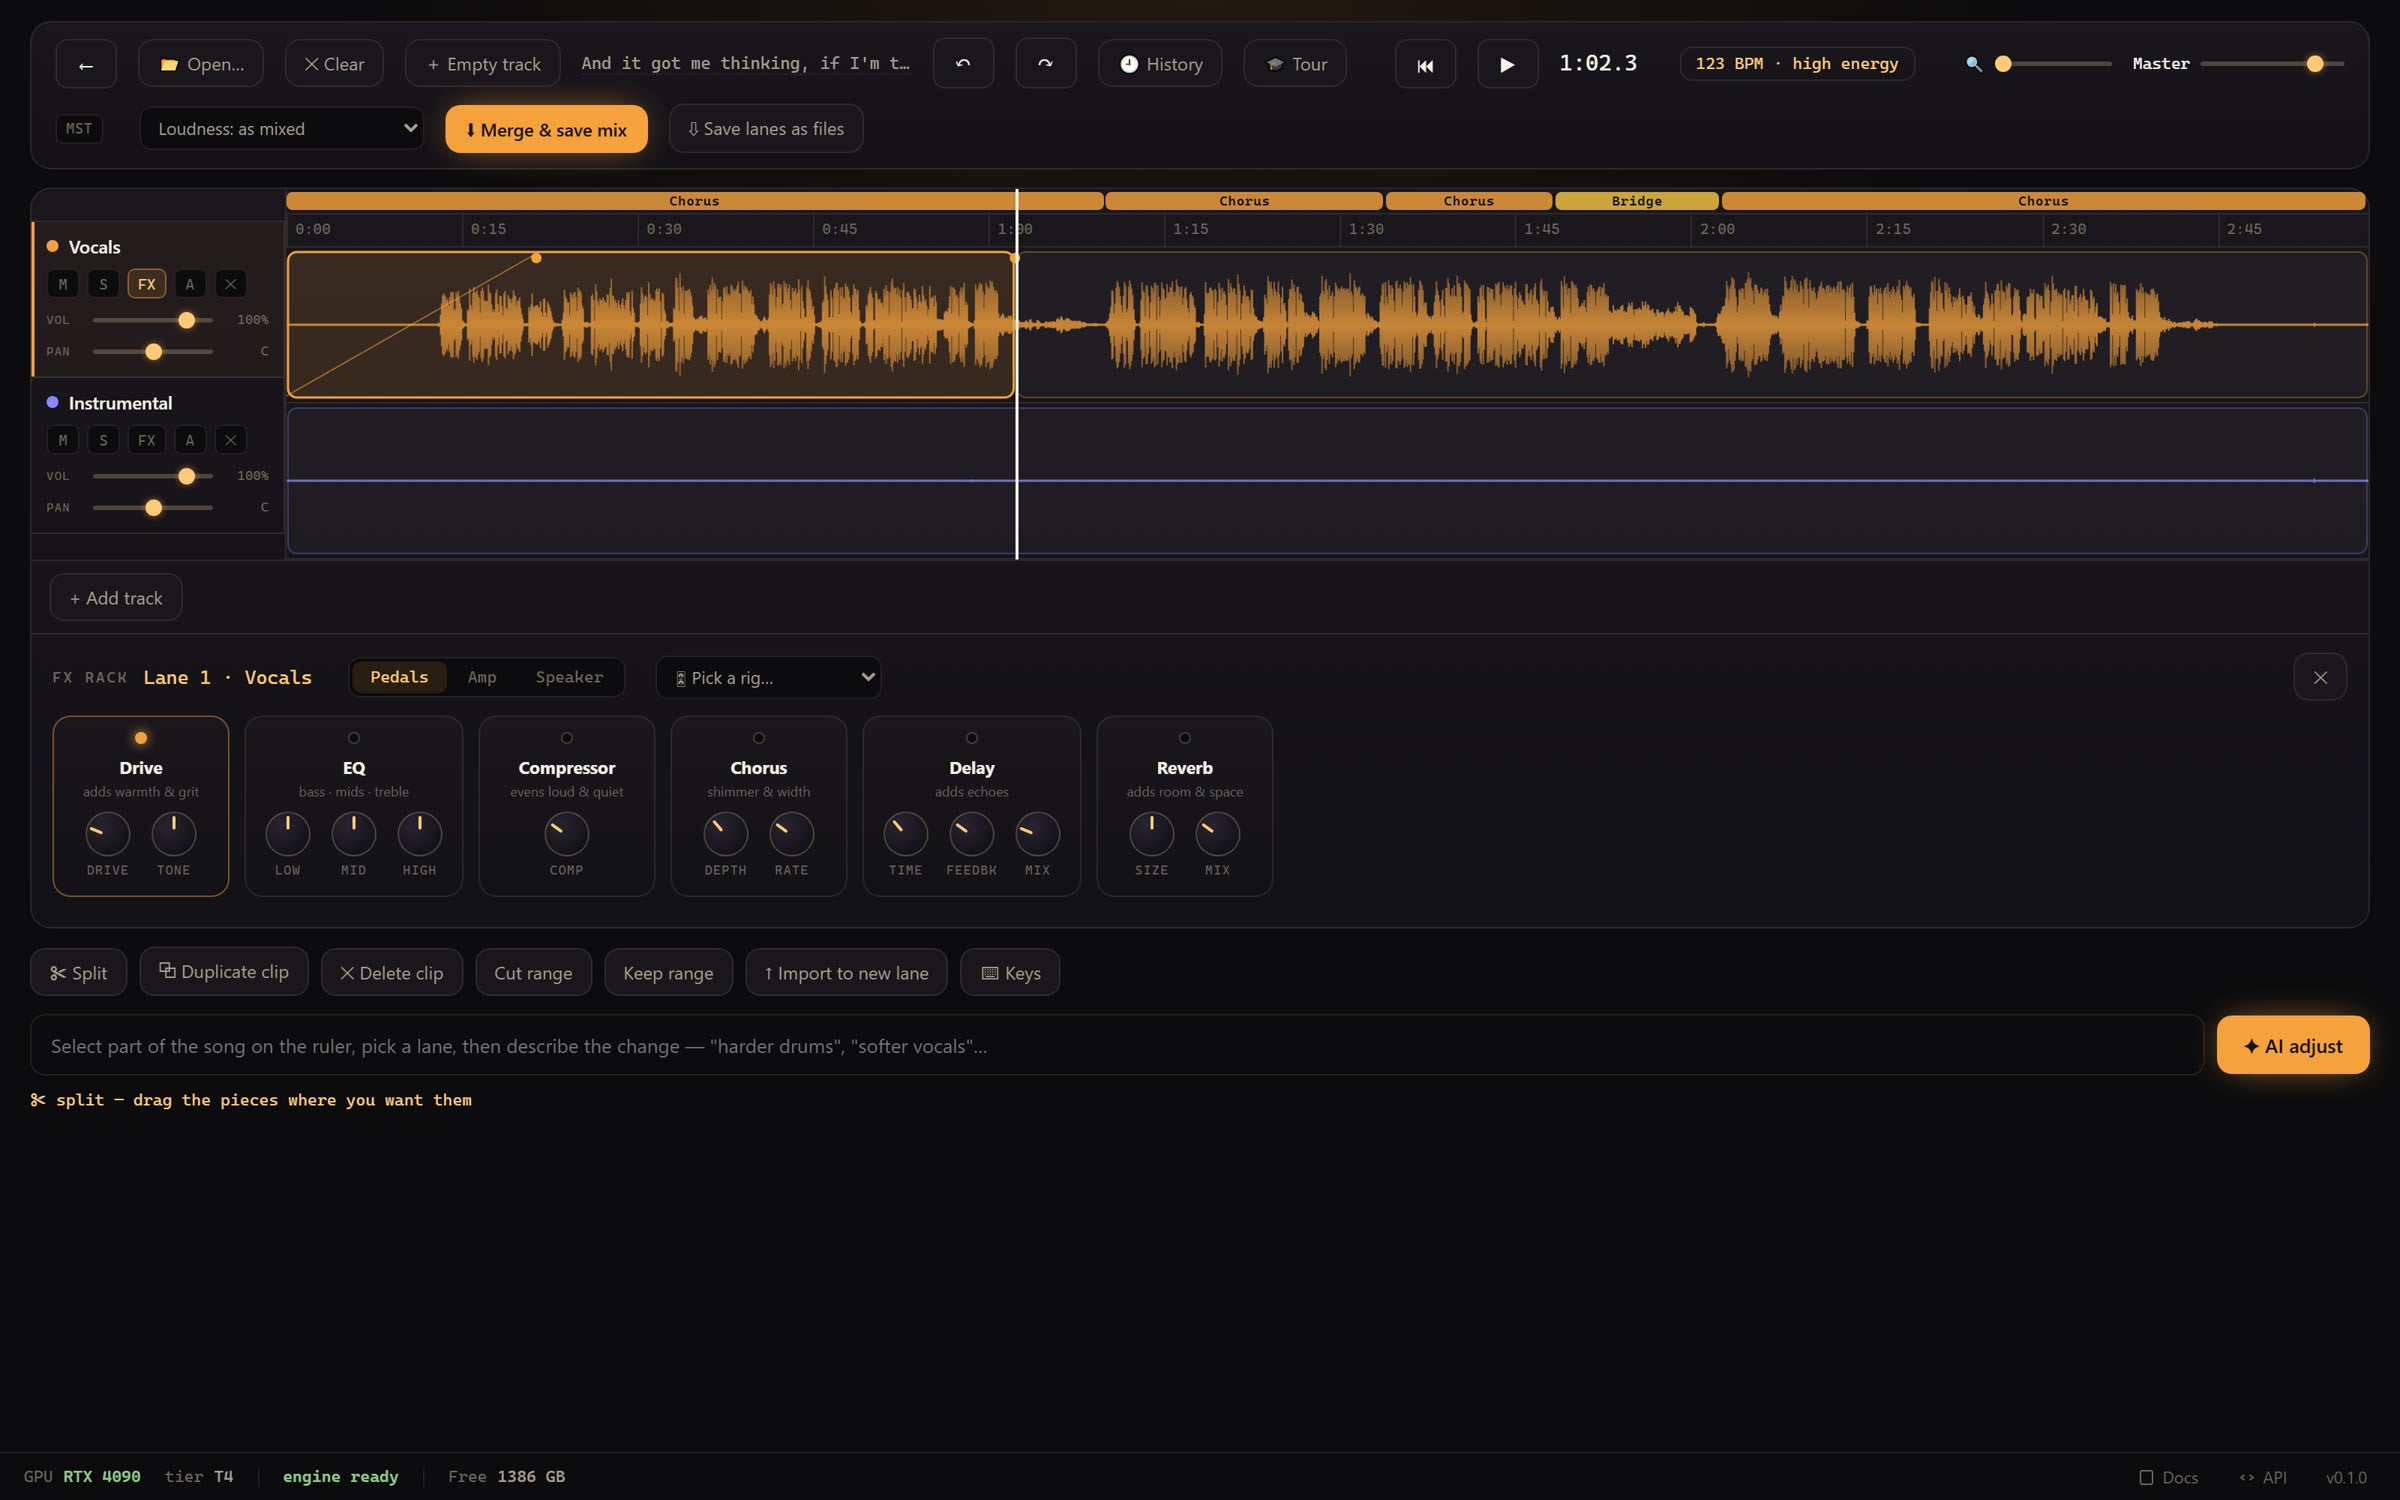Mute the Vocals track

63,284
